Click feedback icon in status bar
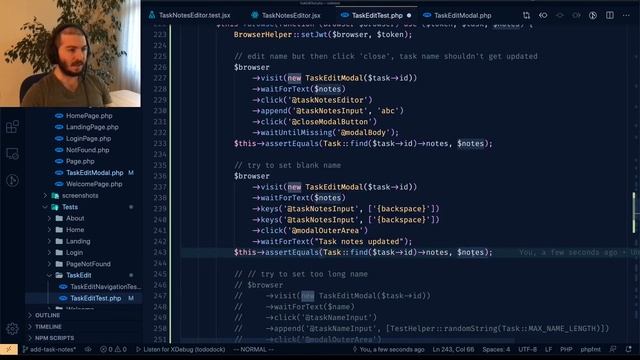 coord(613,349)
